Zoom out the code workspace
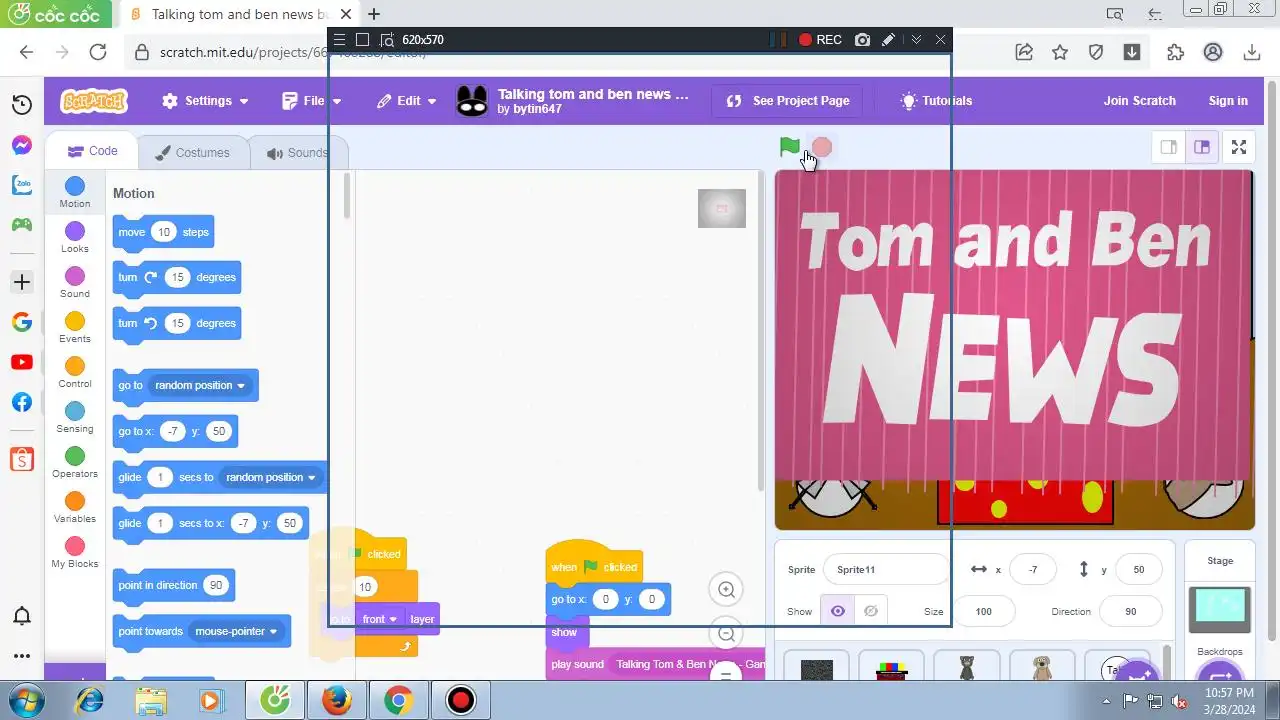This screenshot has height=720, width=1280. [727, 634]
